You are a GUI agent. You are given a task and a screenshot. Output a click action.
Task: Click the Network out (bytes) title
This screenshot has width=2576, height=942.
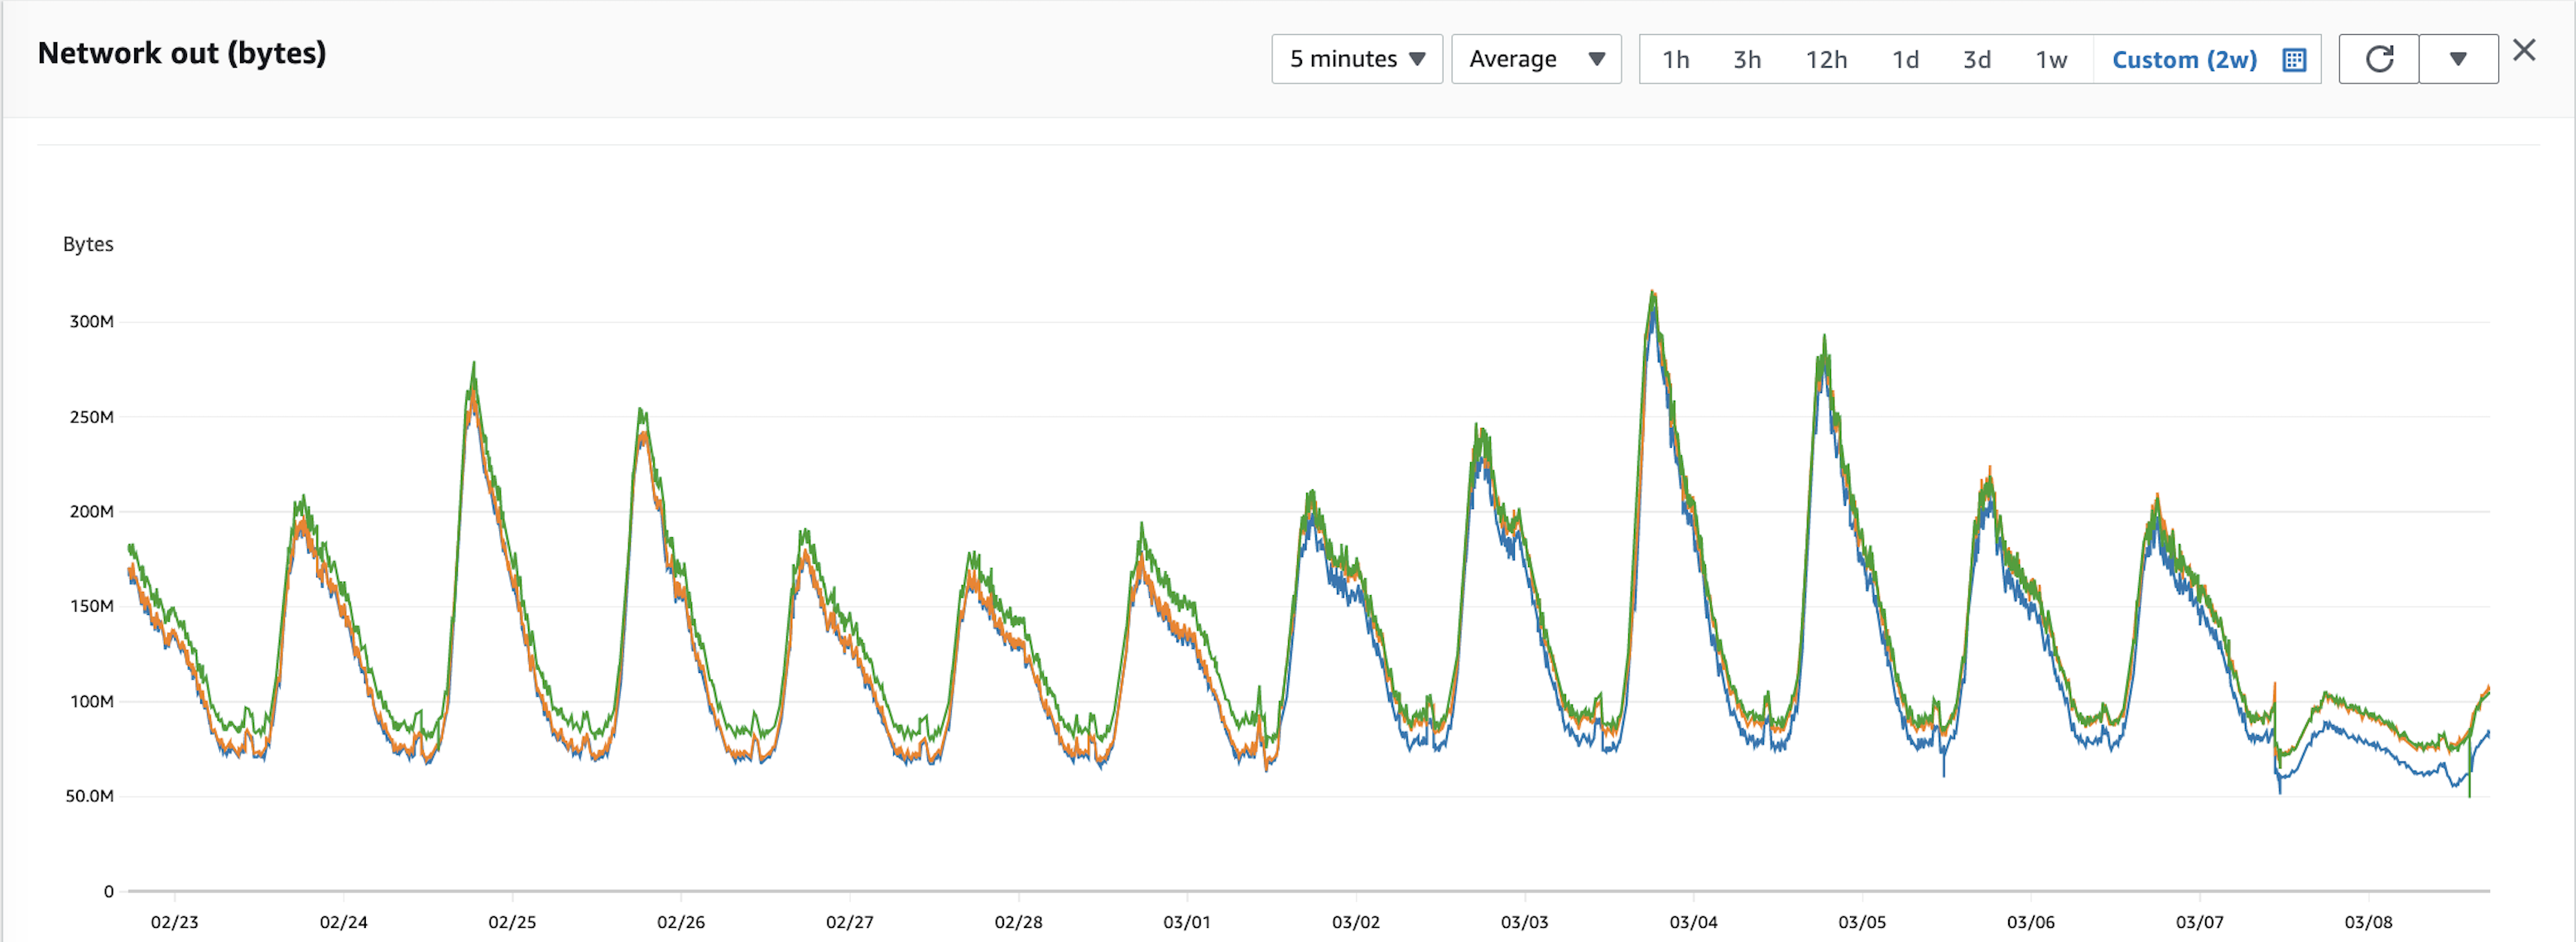pos(182,53)
